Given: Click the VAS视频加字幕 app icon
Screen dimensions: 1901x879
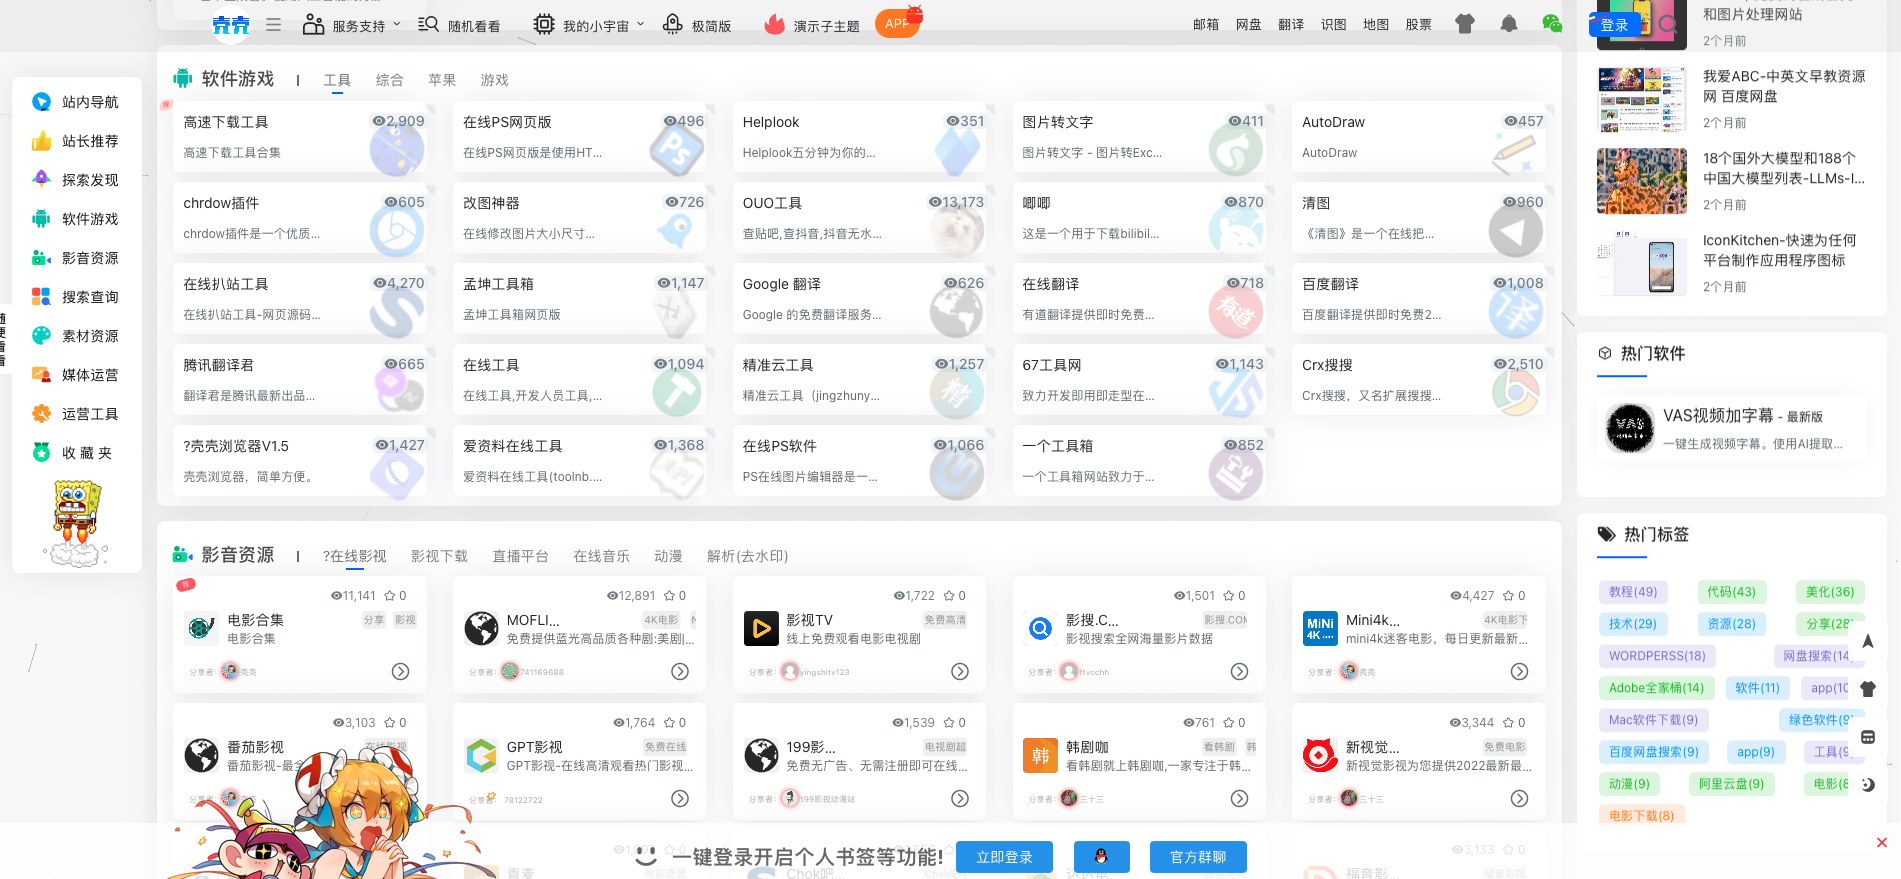Looking at the screenshot, I should [1630, 428].
